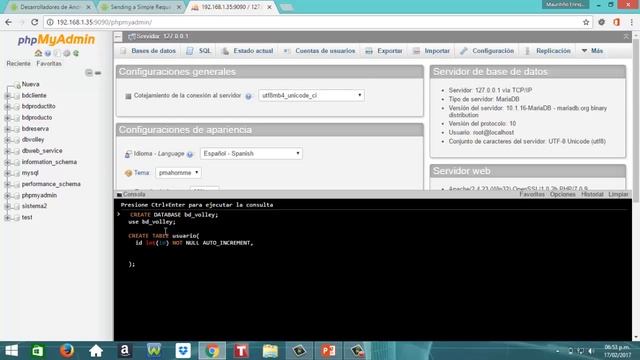Open the Store icon in the taskbar
640x360 pixels.
(x=38, y=351)
